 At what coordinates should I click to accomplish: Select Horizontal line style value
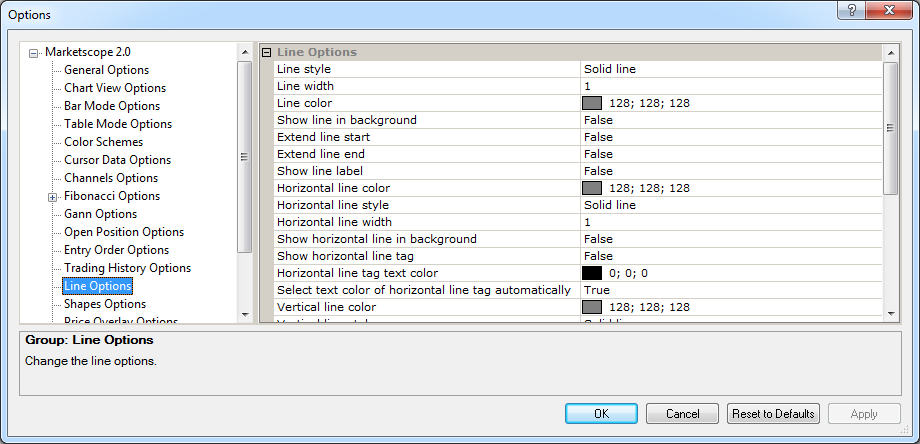[x=731, y=205]
